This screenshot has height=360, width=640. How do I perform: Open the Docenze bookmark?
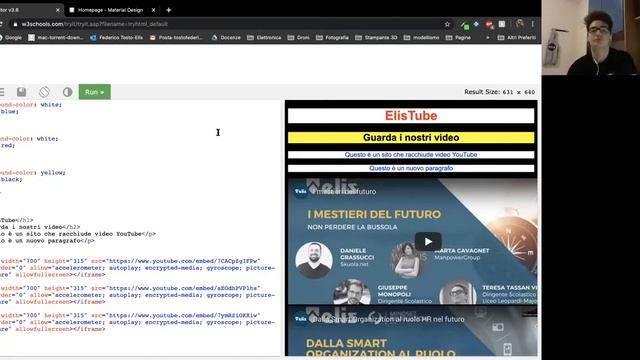[x=226, y=38]
